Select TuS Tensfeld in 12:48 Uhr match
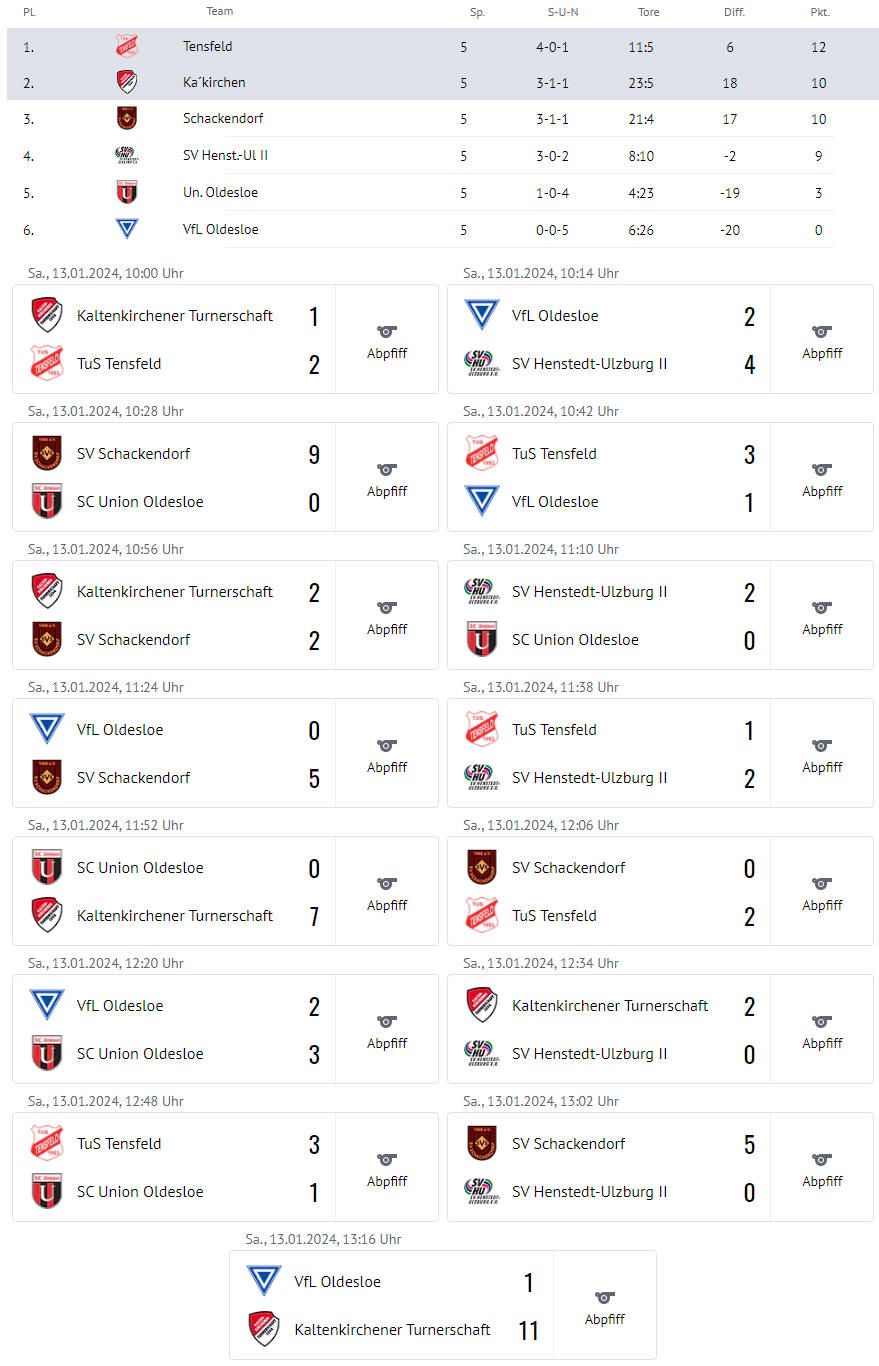The height and width of the screenshot is (1366, 879). (x=119, y=1143)
